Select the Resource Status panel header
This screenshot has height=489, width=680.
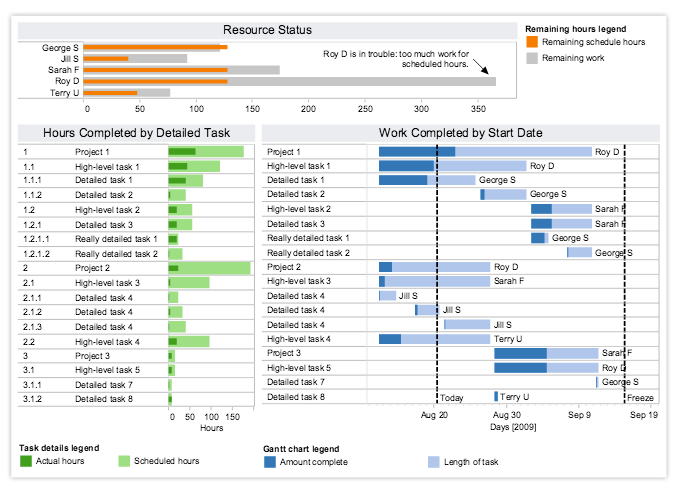point(267,30)
